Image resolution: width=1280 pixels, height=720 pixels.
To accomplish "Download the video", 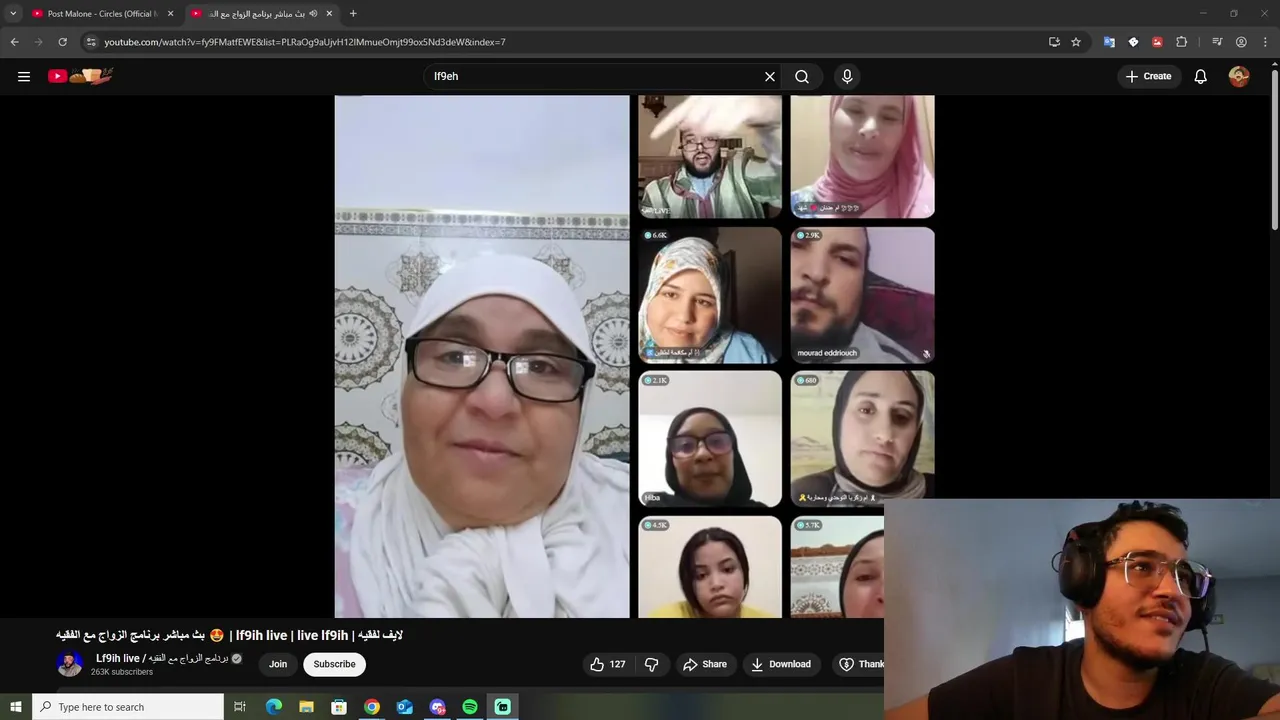I will pyautogui.click(x=780, y=664).
